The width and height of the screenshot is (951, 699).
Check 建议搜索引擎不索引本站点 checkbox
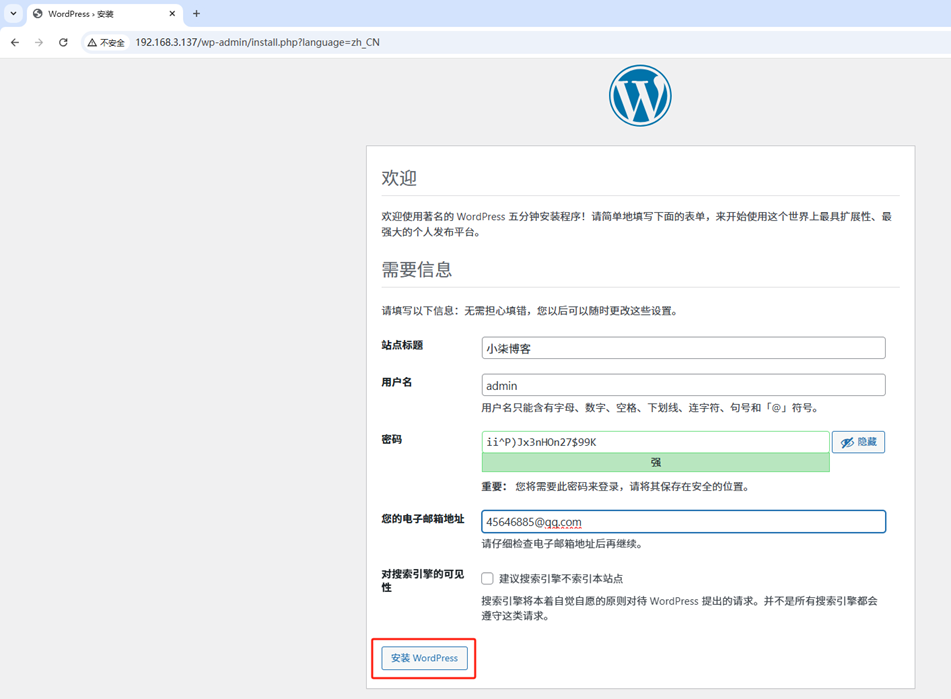click(488, 578)
